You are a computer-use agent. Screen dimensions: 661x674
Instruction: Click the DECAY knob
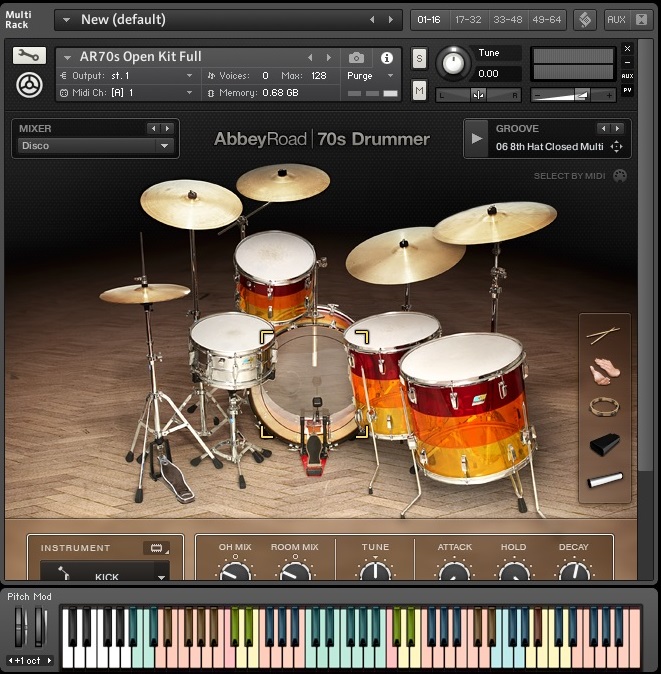pyautogui.click(x=575, y=570)
